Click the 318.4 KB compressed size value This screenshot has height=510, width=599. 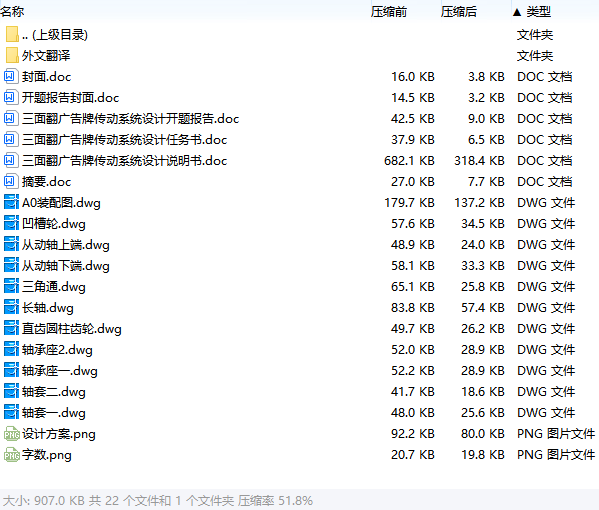click(479, 160)
